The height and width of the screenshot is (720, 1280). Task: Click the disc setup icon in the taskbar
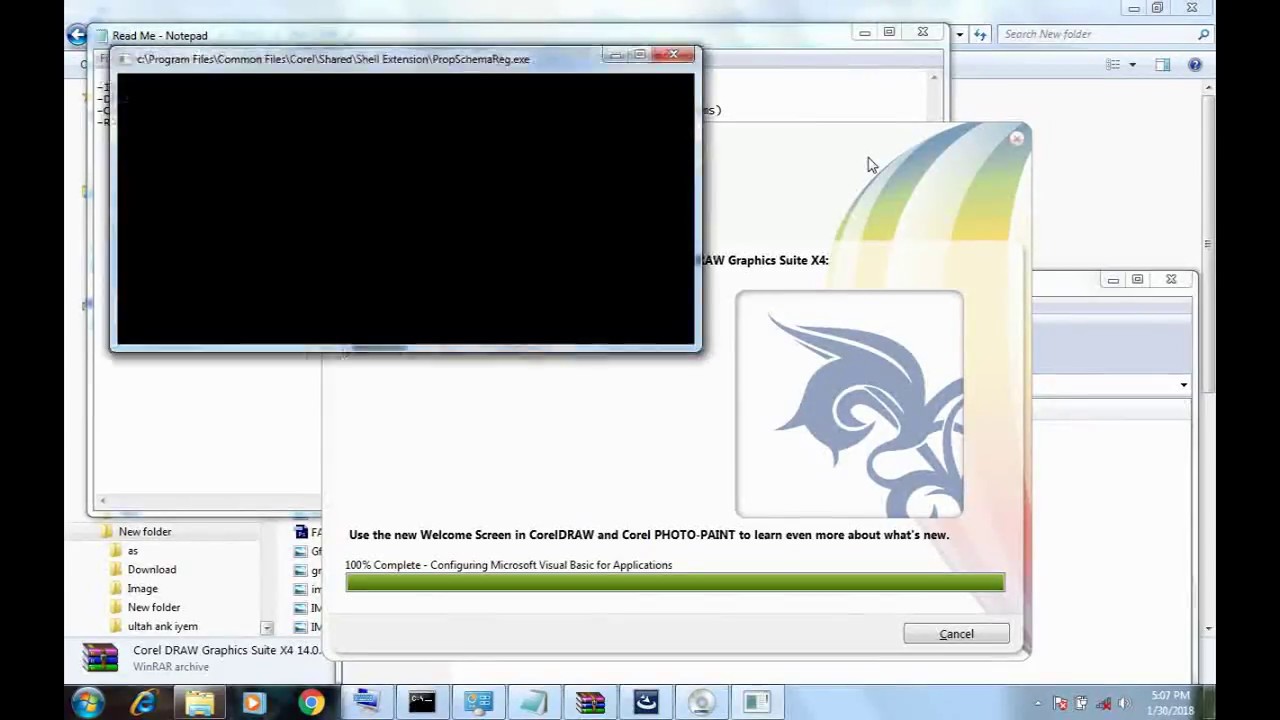(702, 703)
